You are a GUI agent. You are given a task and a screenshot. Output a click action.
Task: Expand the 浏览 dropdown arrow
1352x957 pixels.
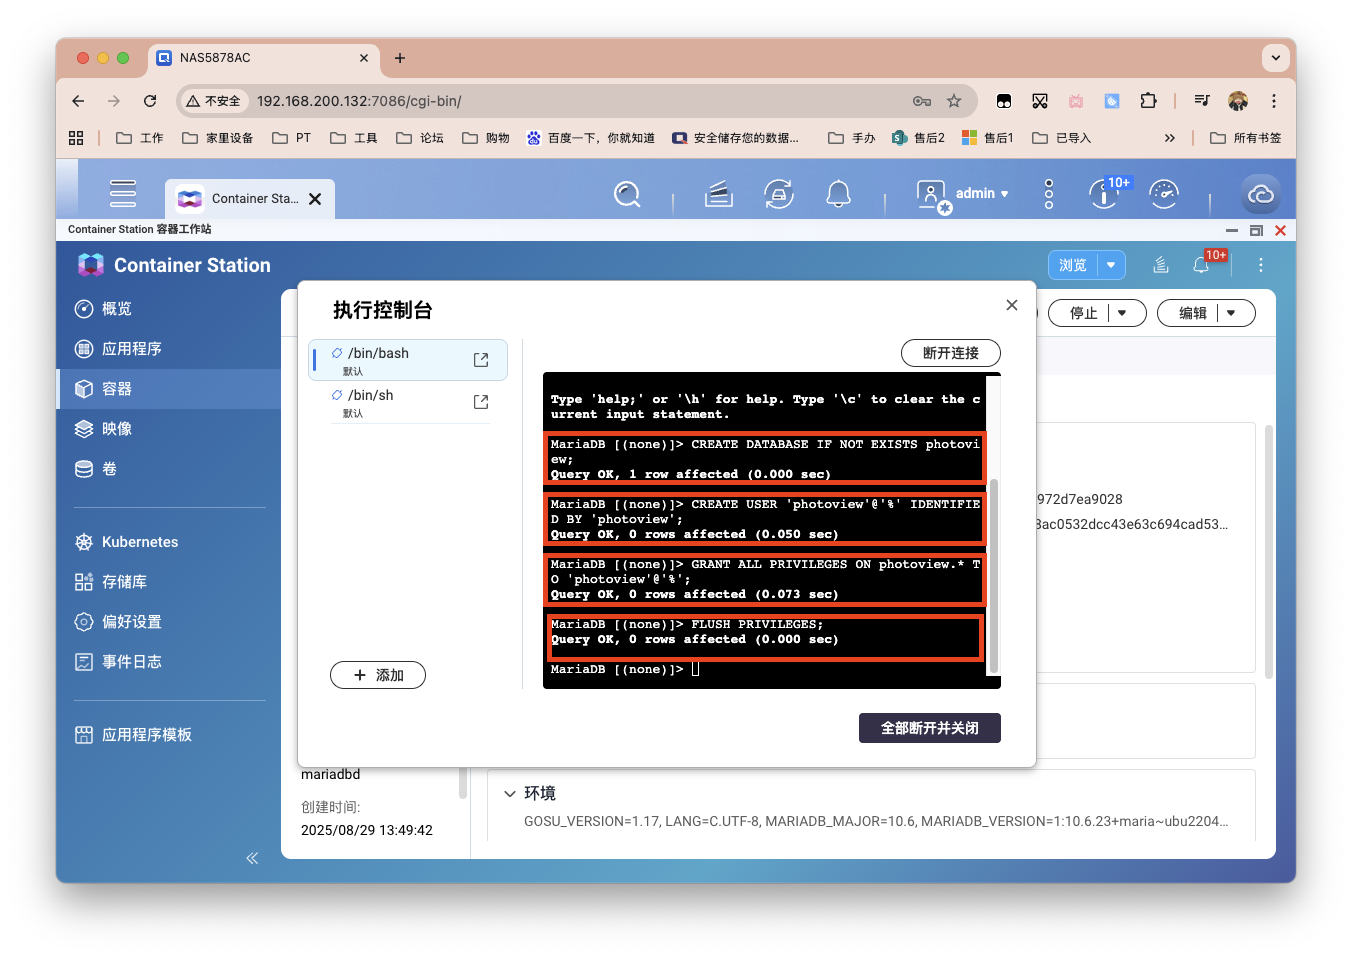1111,265
